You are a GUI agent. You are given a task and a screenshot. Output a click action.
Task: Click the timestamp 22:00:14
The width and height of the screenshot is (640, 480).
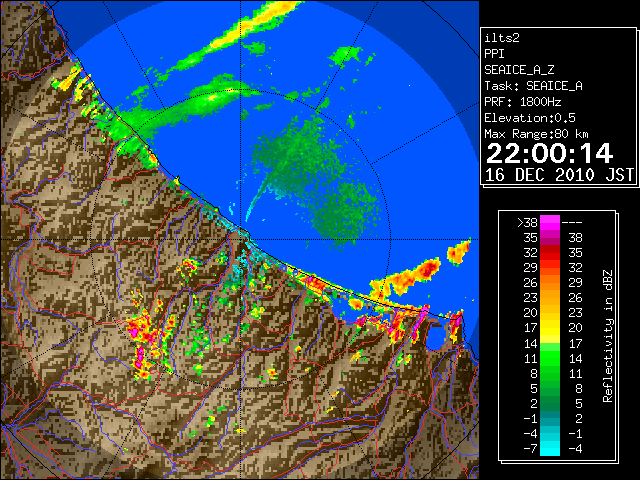coord(549,153)
